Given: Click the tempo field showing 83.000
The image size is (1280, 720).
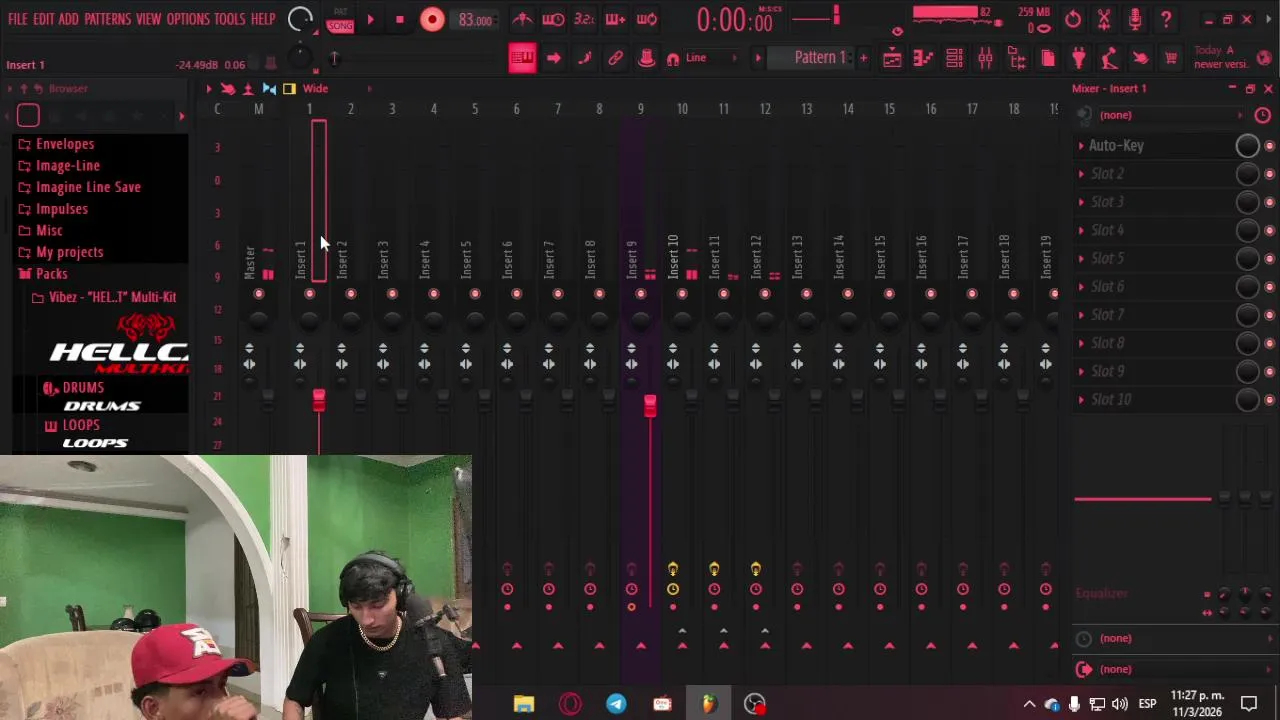Looking at the screenshot, I should [x=475, y=20].
